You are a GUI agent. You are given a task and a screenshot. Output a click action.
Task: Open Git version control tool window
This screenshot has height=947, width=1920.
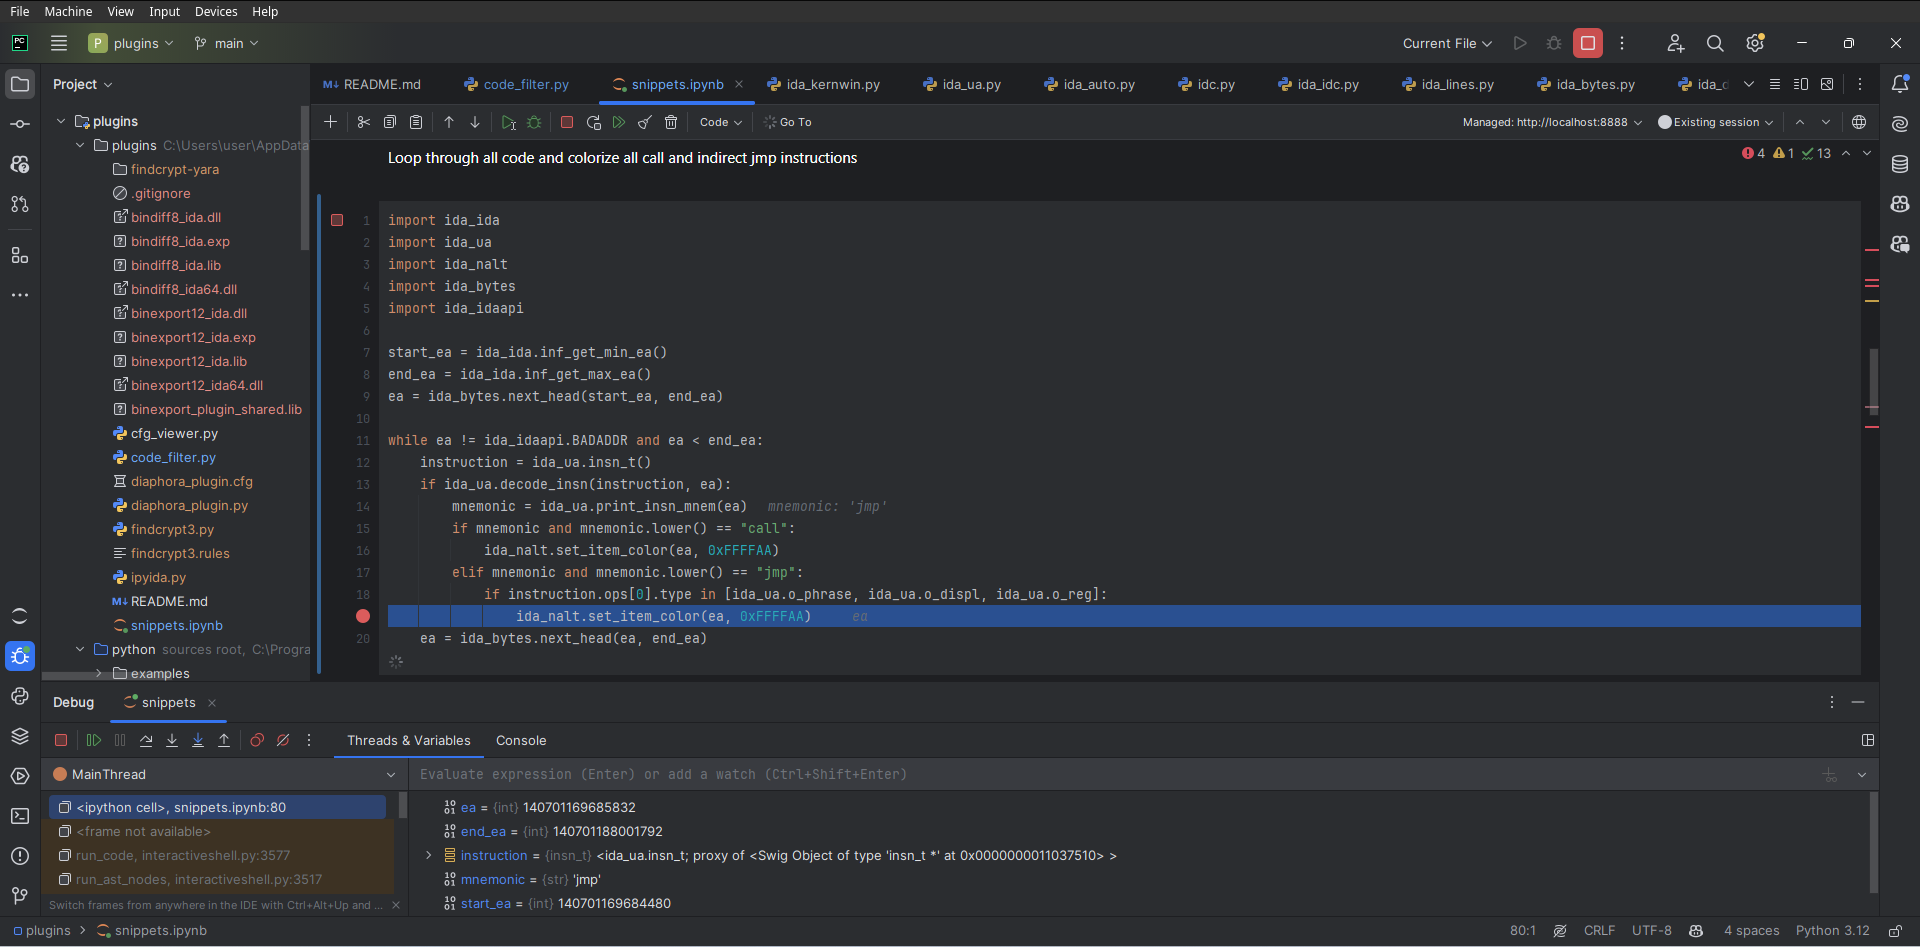[20, 896]
